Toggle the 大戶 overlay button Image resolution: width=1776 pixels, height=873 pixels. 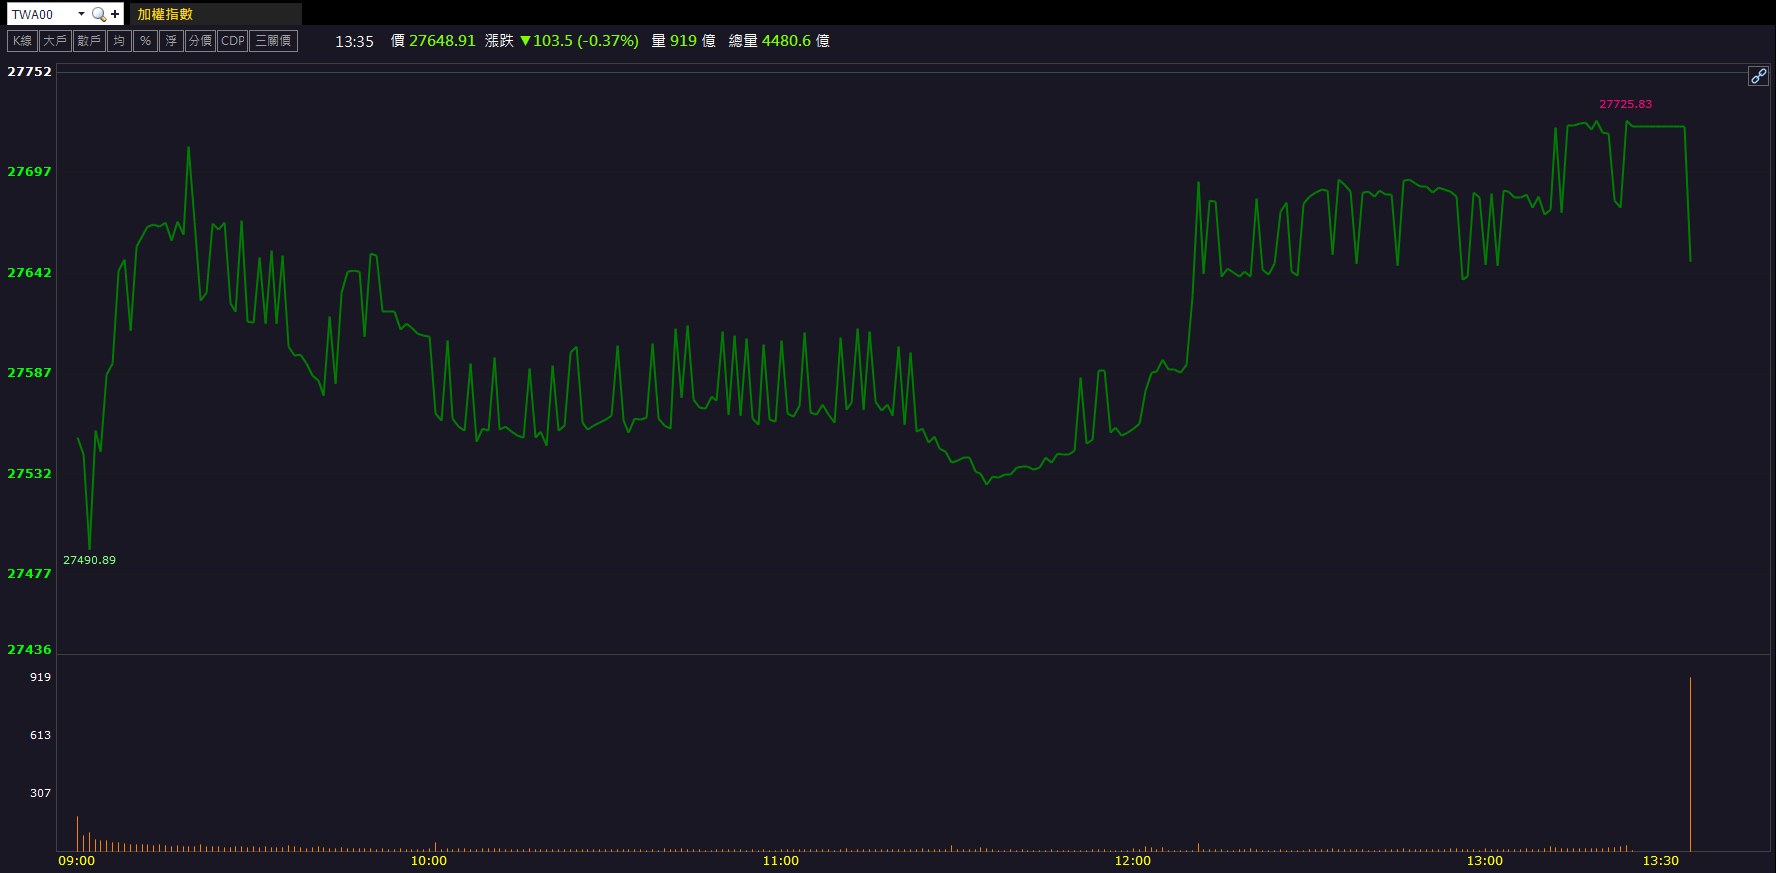(55, 41)
